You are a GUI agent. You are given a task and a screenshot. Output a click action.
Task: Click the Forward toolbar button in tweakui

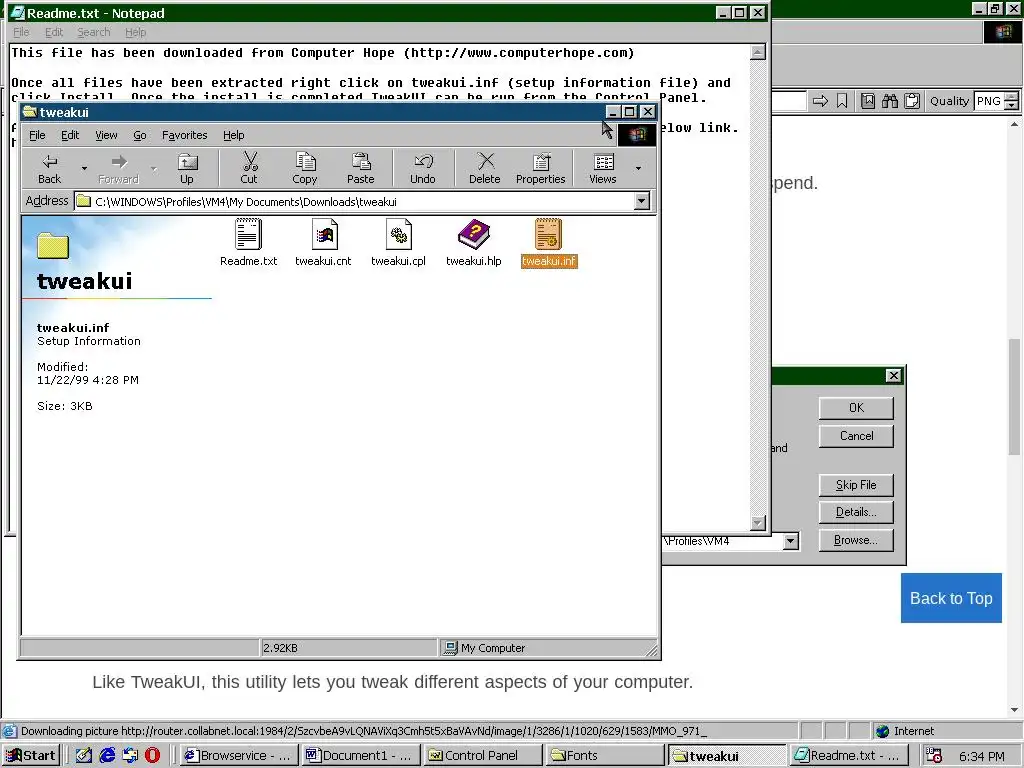tap(118, 168)
